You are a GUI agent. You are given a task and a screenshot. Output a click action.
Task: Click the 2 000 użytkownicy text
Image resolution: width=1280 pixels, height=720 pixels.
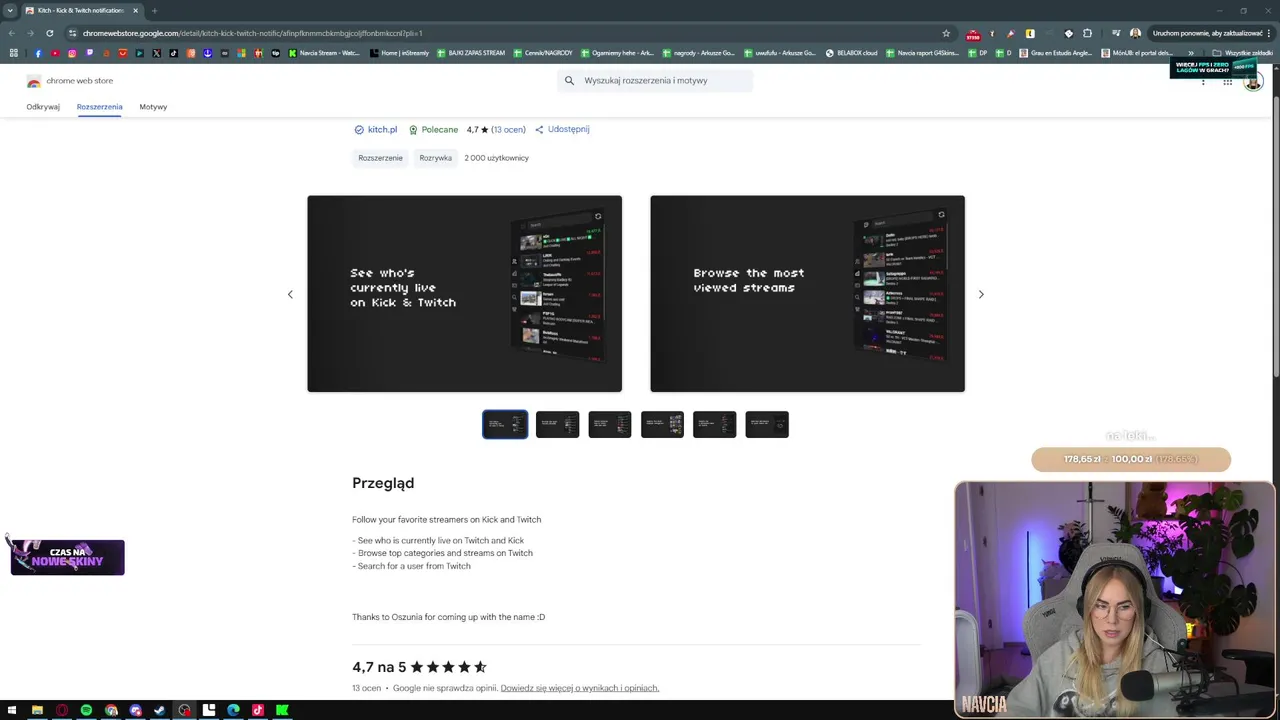coord(496,158)
